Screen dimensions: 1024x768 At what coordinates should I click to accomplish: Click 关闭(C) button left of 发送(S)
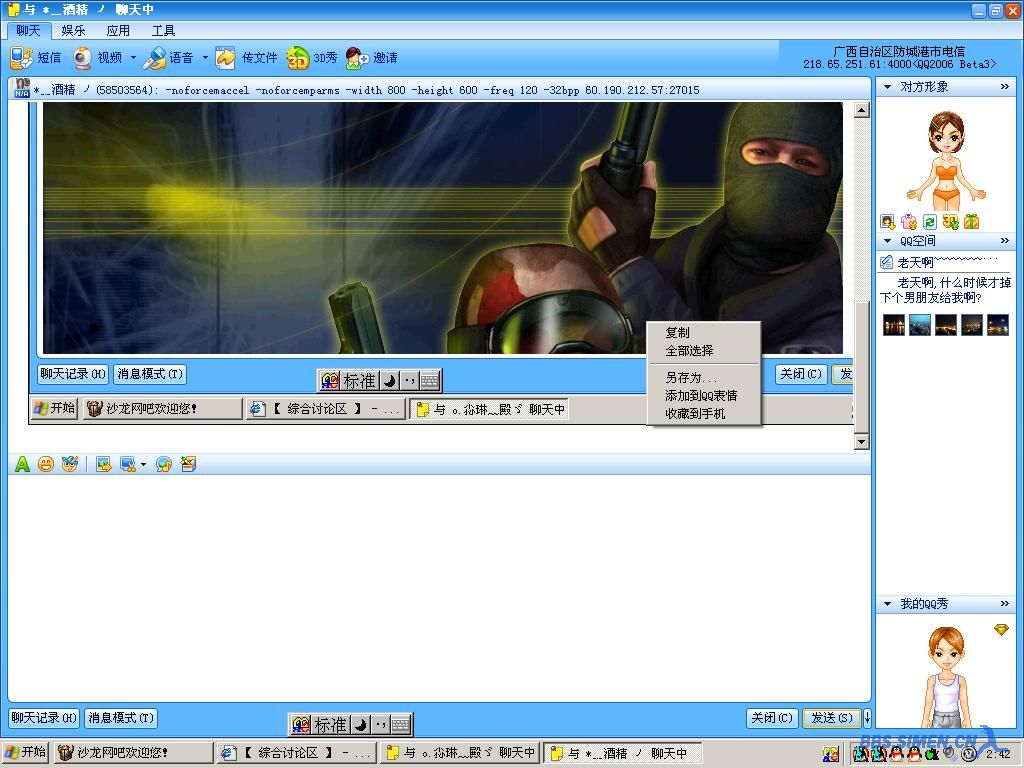click(x=772, y=718)
